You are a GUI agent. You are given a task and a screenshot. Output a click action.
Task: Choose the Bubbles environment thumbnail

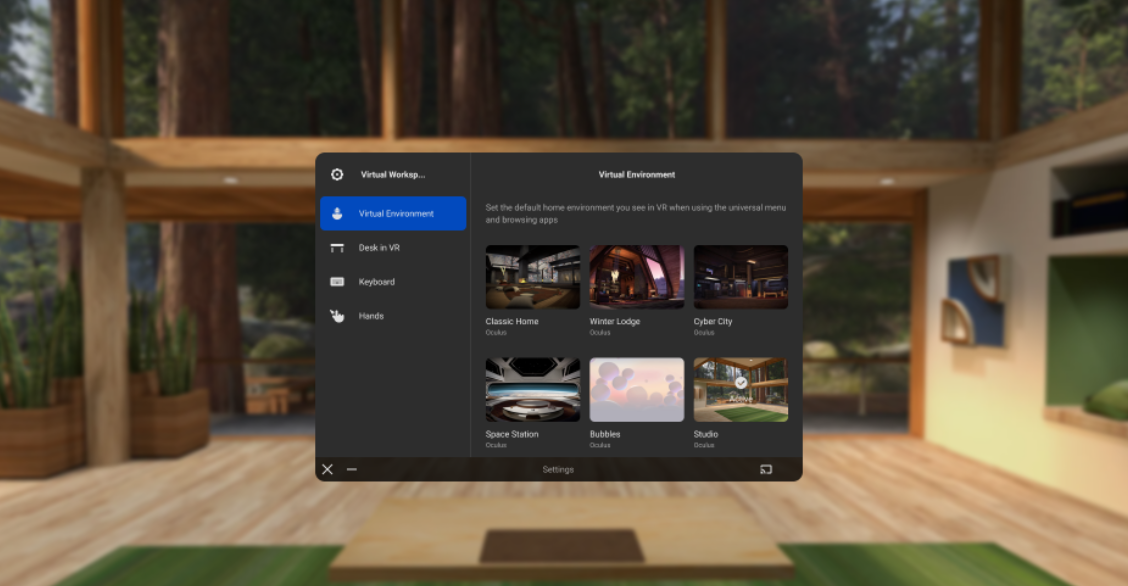click(x=636, y=390)
